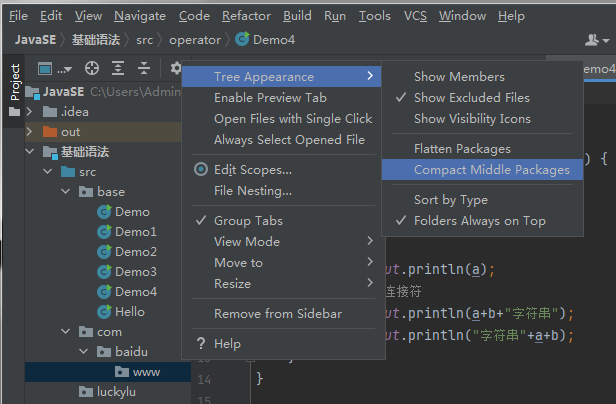This screenshot has height=404, width=616.
Task: Toggle Folders Always on Top option
Action: (480, 221)
